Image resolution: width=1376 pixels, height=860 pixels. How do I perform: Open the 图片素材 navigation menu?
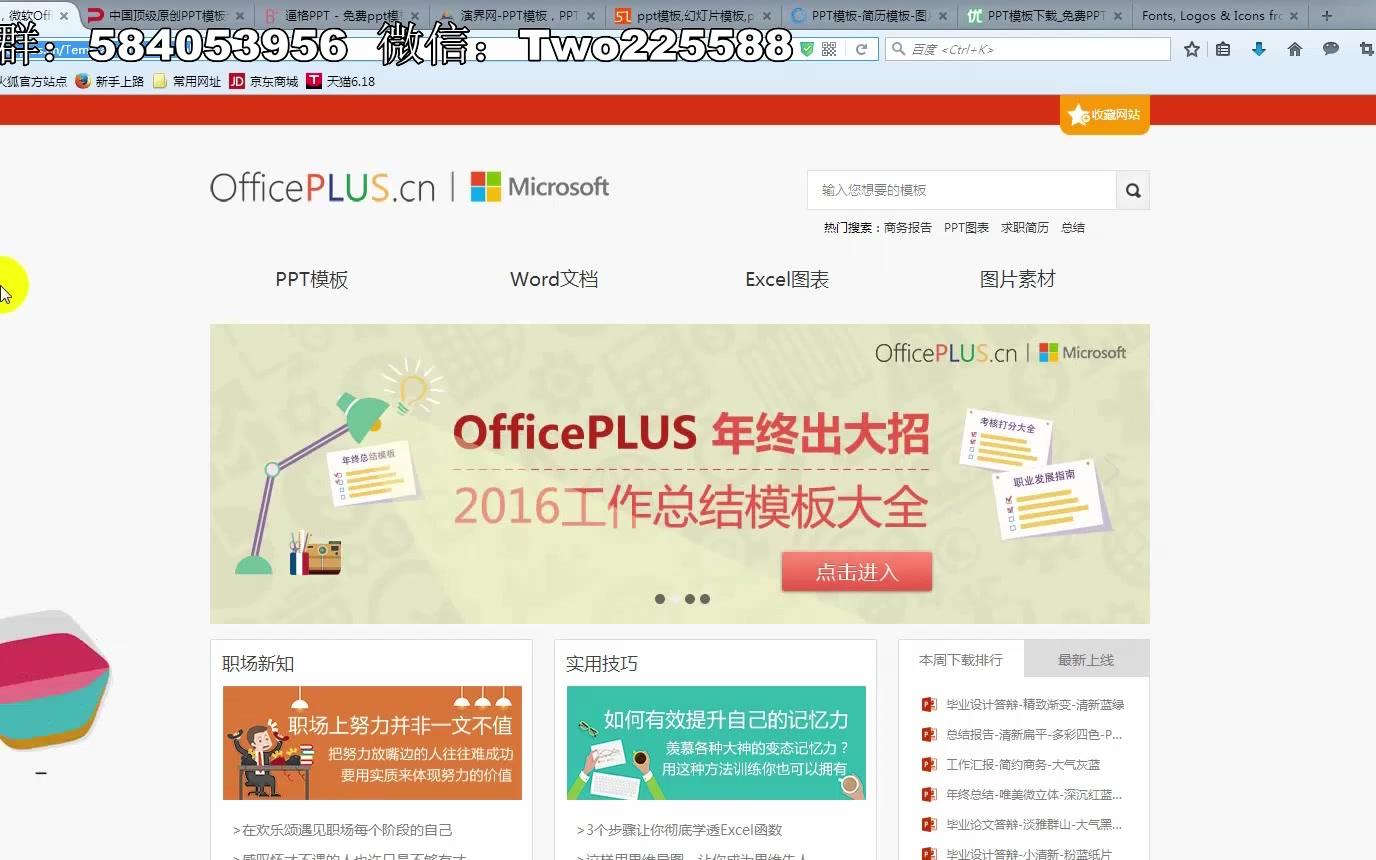(x=1018, y=280)
